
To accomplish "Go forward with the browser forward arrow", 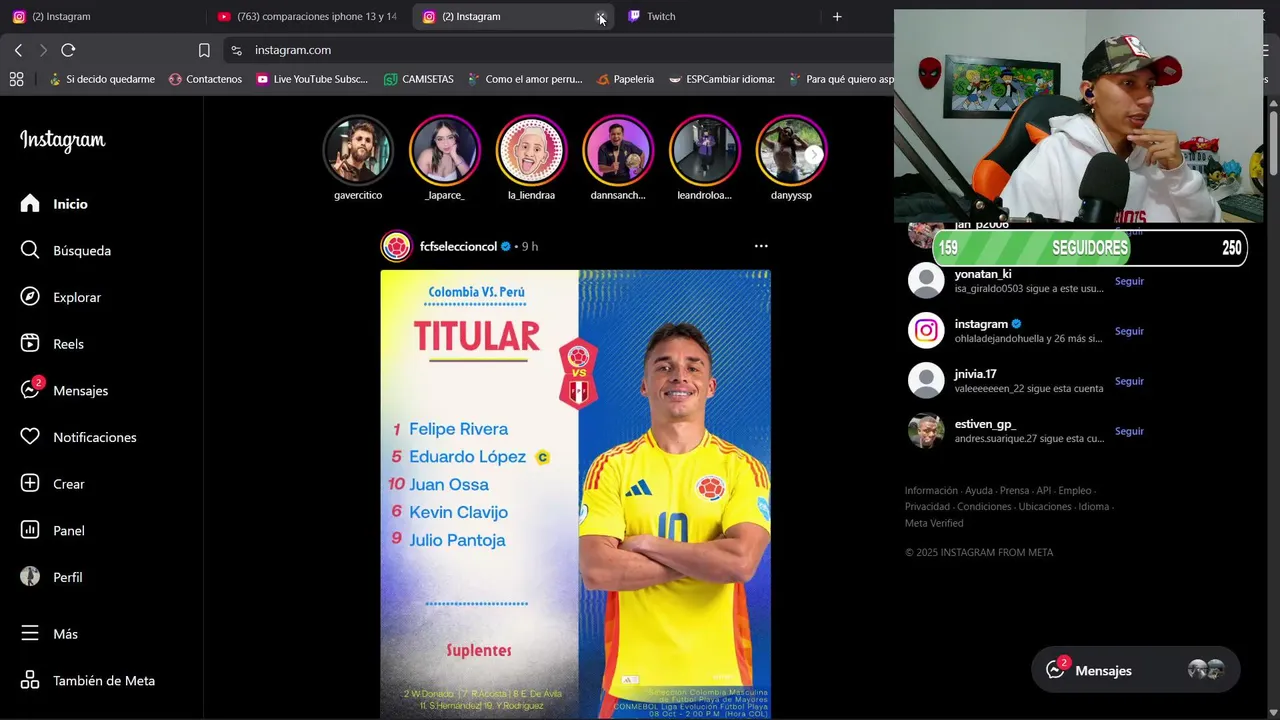I will [x=43, y=50].
